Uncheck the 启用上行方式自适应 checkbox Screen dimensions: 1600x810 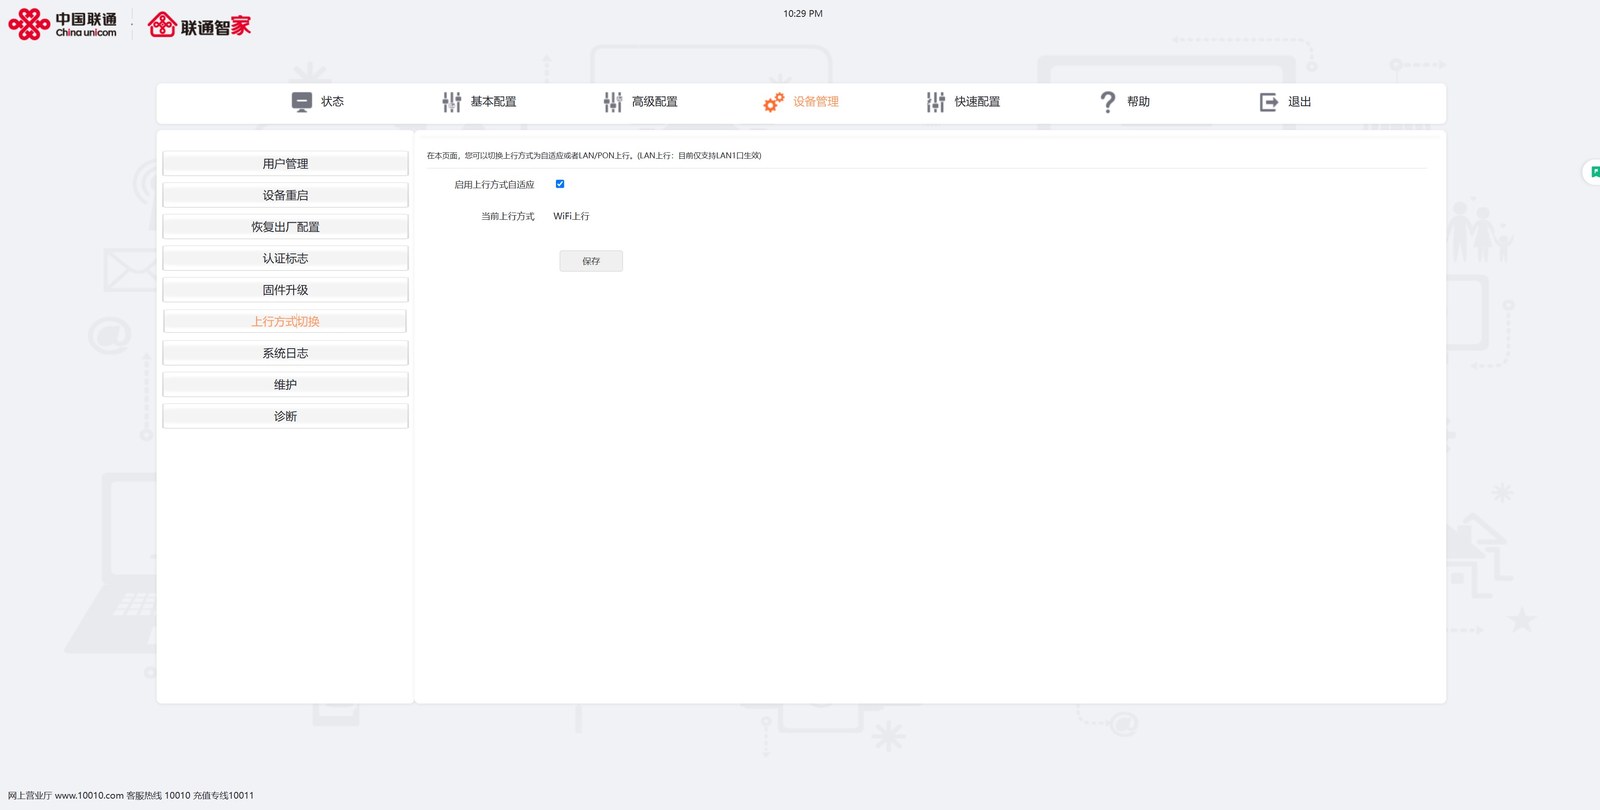coord(560,184)
